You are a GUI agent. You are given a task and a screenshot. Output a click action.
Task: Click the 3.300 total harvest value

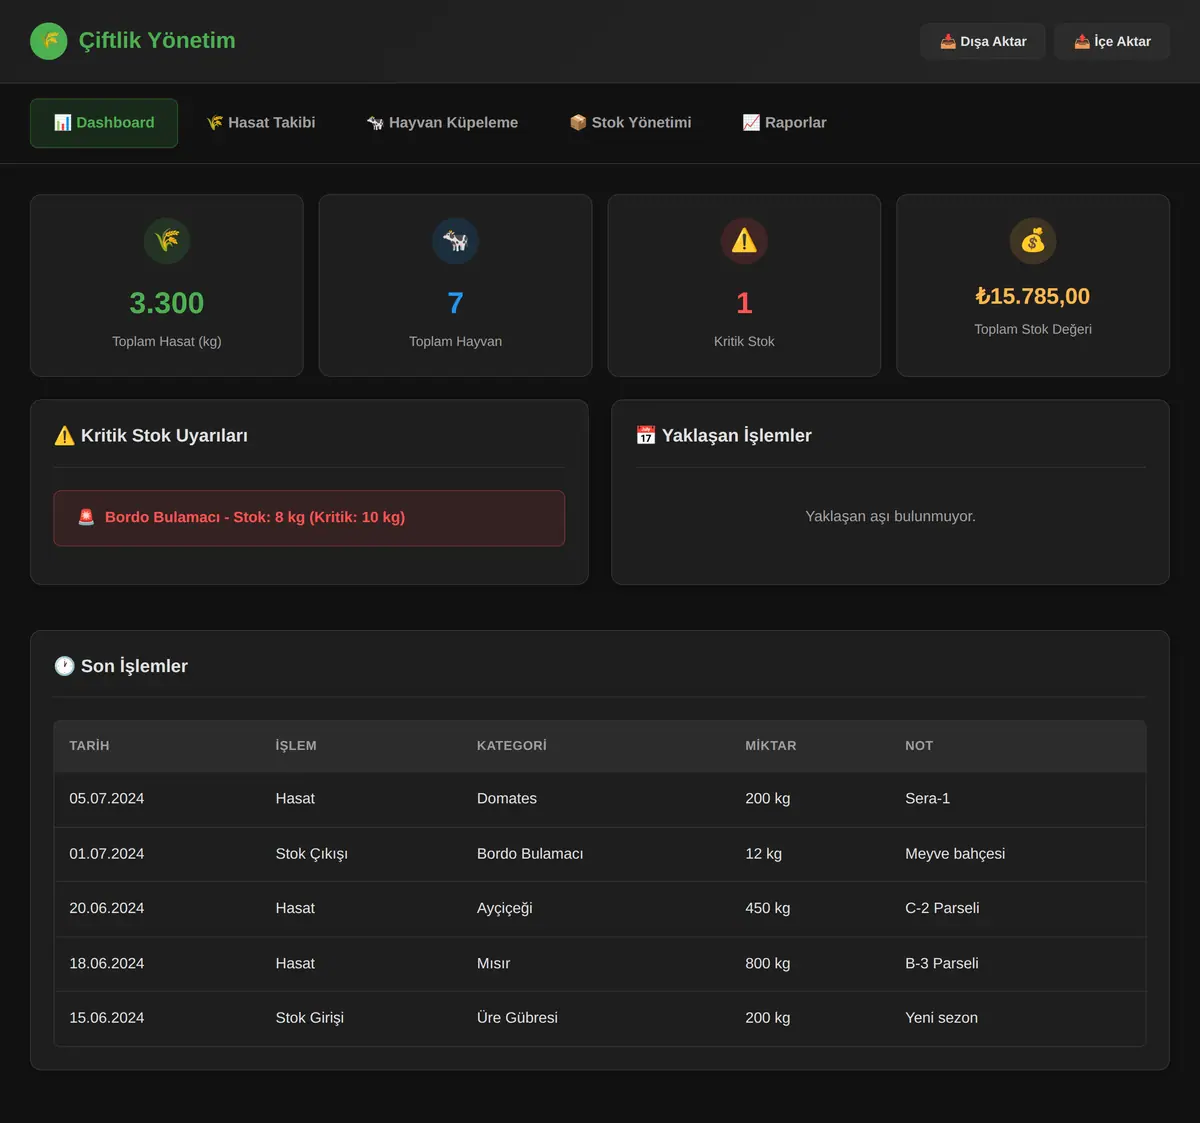coord(167,303)
